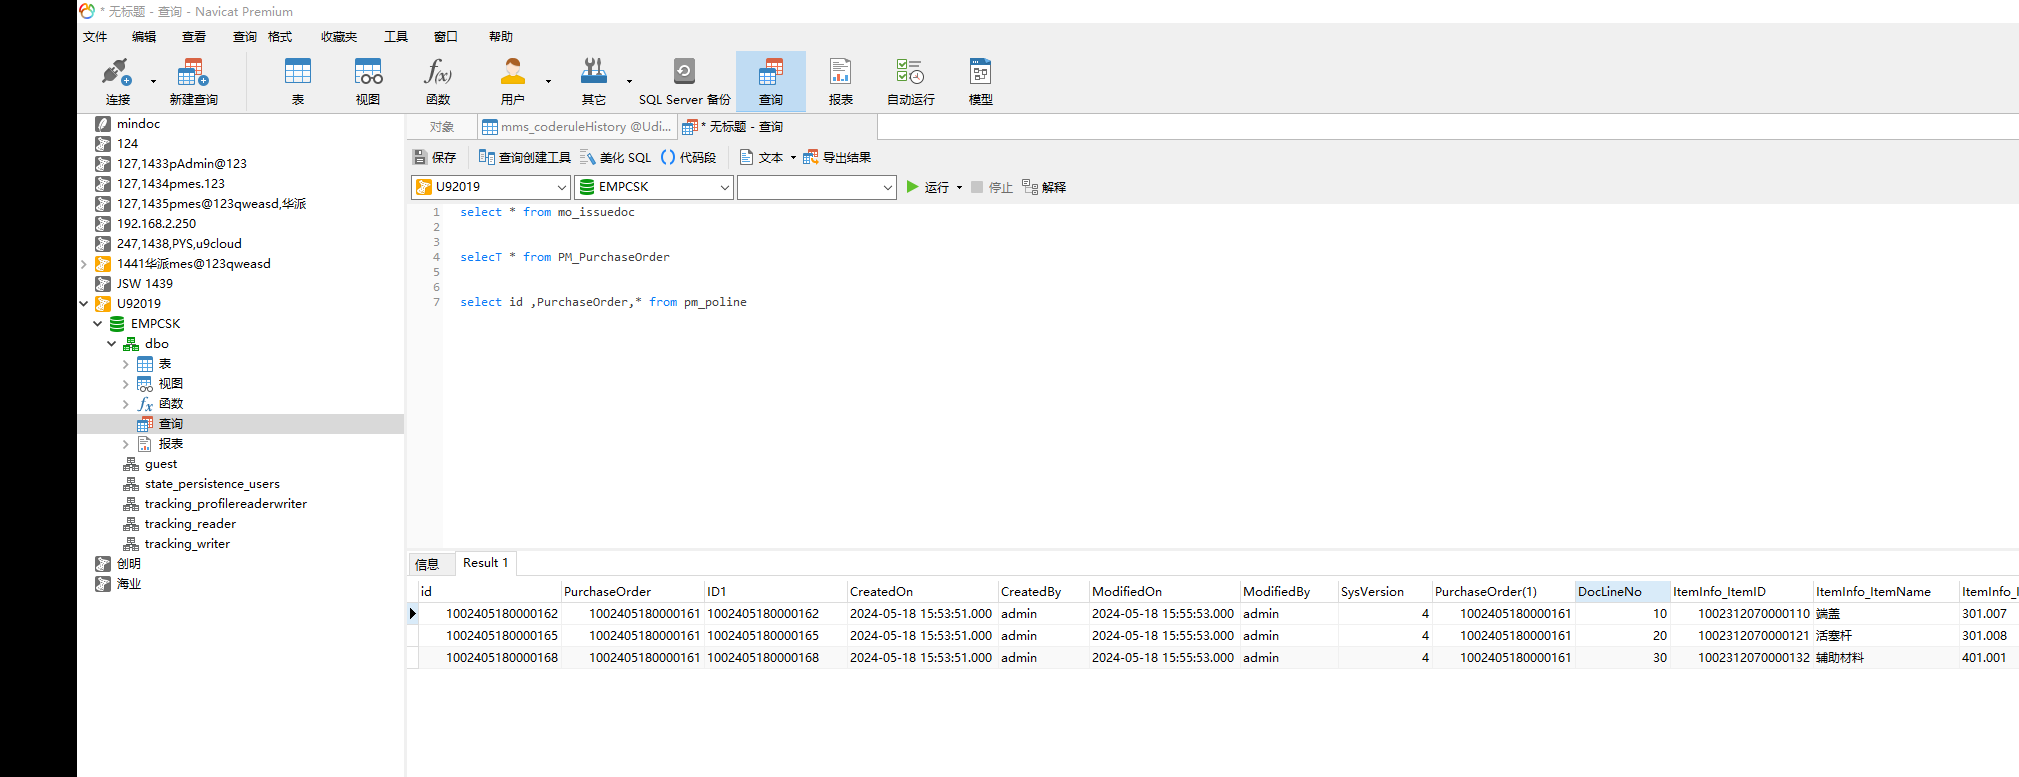Open the 视图 views toolbar icon
2019x777 pixels.
[x=368, y=81]
